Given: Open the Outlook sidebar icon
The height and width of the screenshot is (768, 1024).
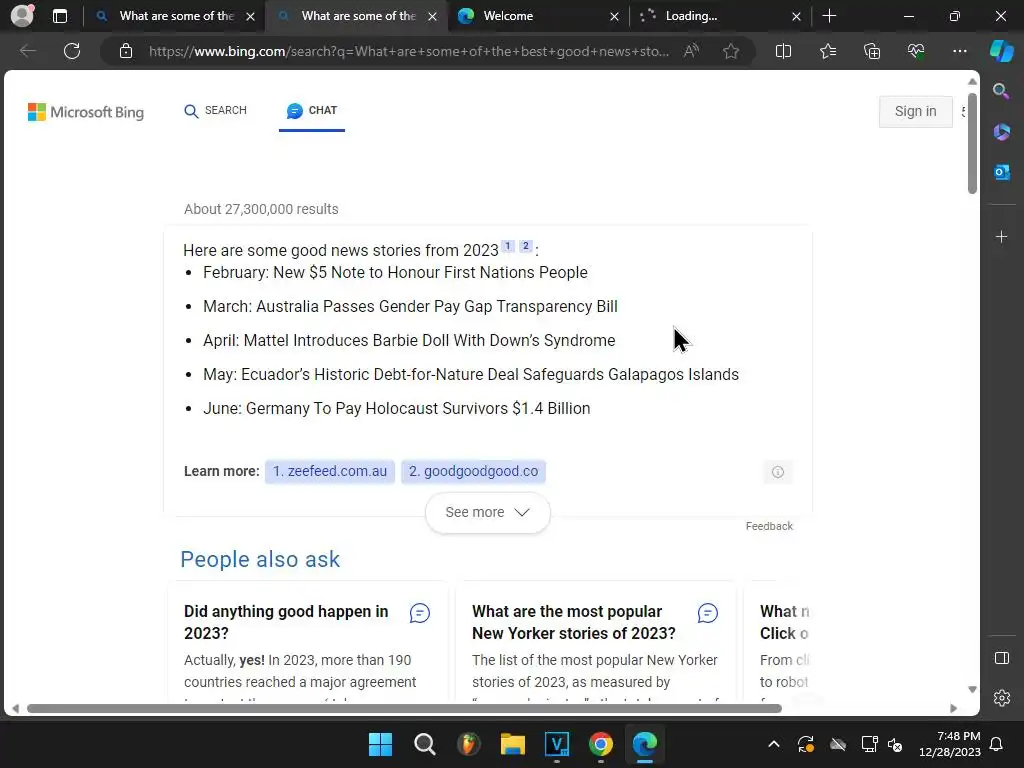Looking at the screenshot, I should [1001, 172].
